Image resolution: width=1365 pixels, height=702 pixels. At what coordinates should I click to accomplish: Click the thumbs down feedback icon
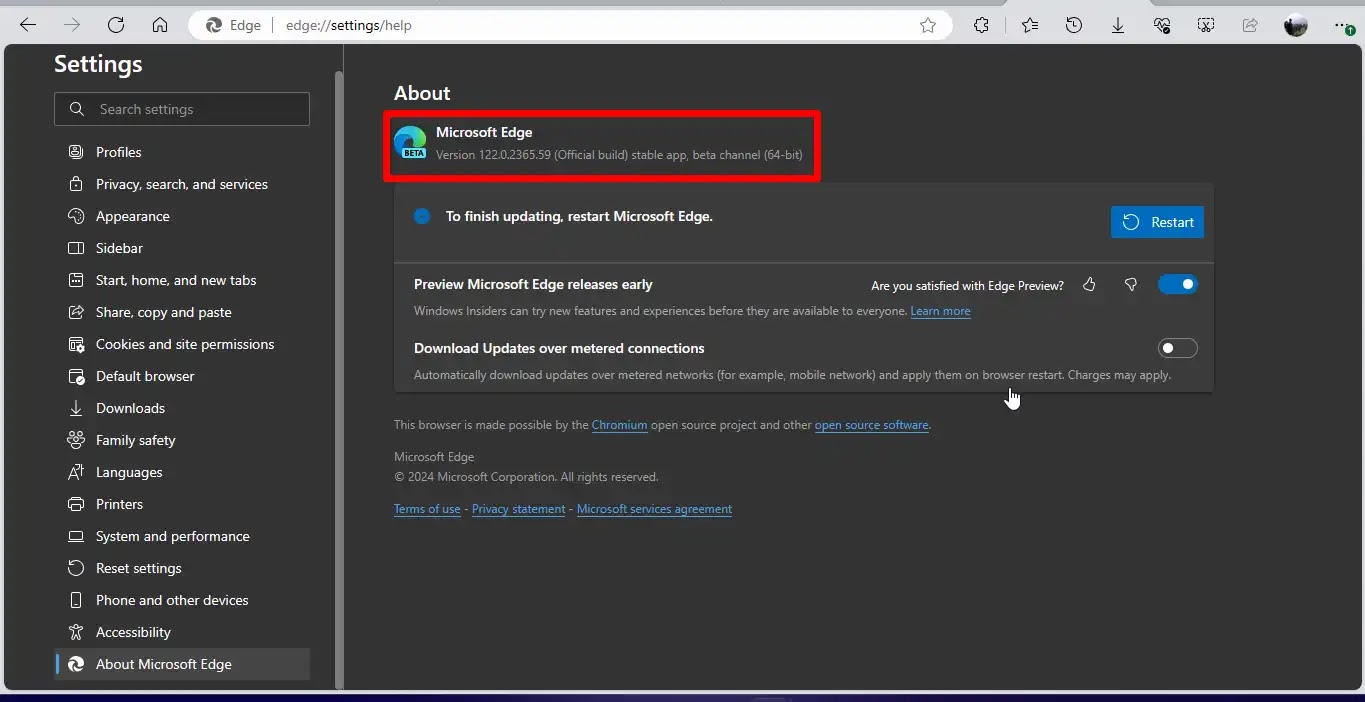pos(1131,285)
